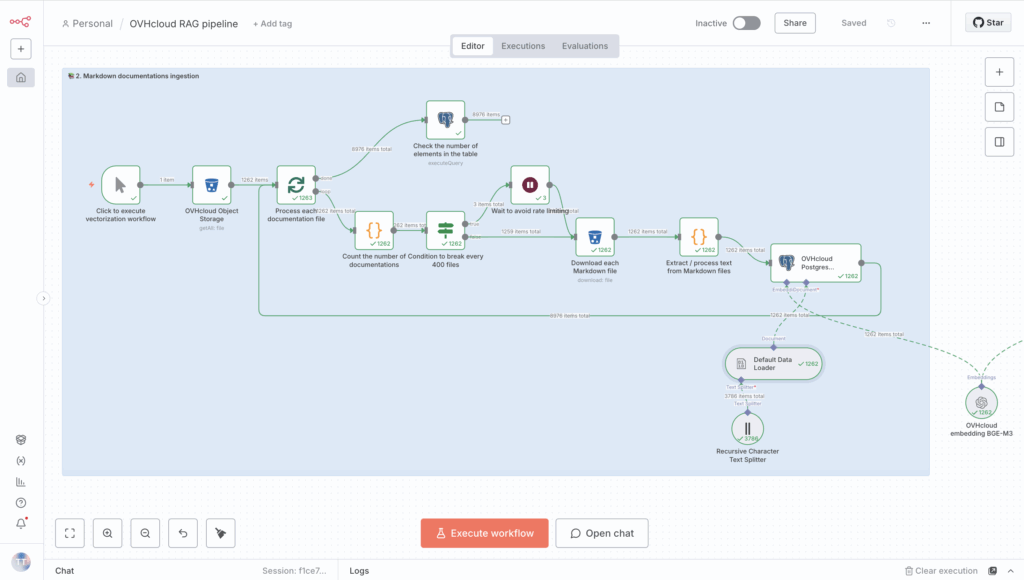The height and width of the screenshot is (580, 1024).
Task: Click the Execute workflow button
Action: pos(484,533)
